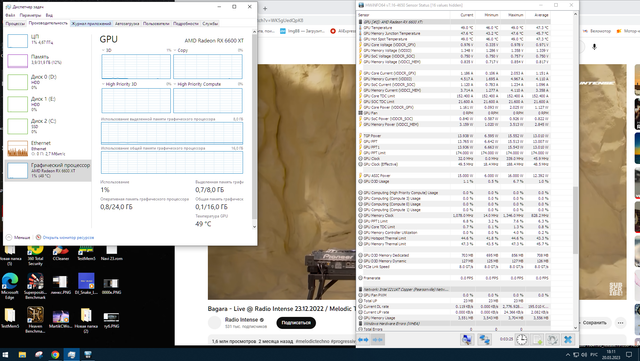
Task: Click Сохранить button under the video
Action: point(594,323)
